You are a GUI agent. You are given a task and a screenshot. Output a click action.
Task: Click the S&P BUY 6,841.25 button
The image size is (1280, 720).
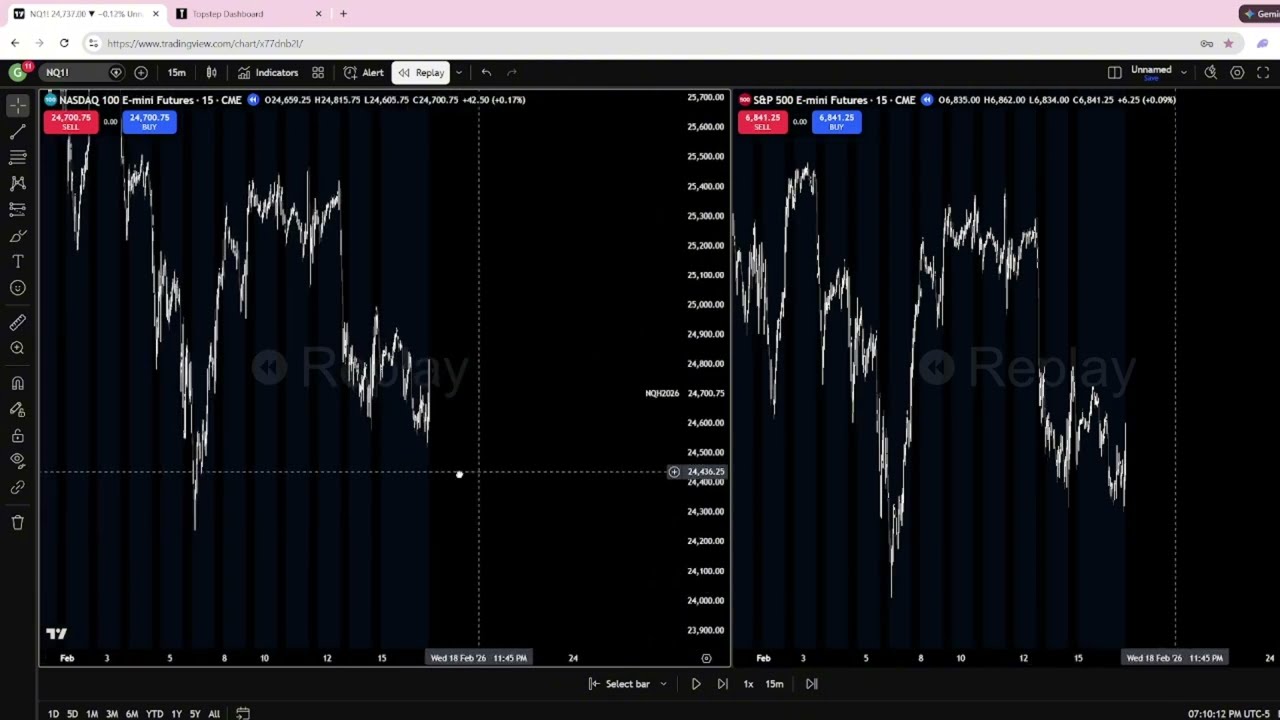tap(836, 121)
